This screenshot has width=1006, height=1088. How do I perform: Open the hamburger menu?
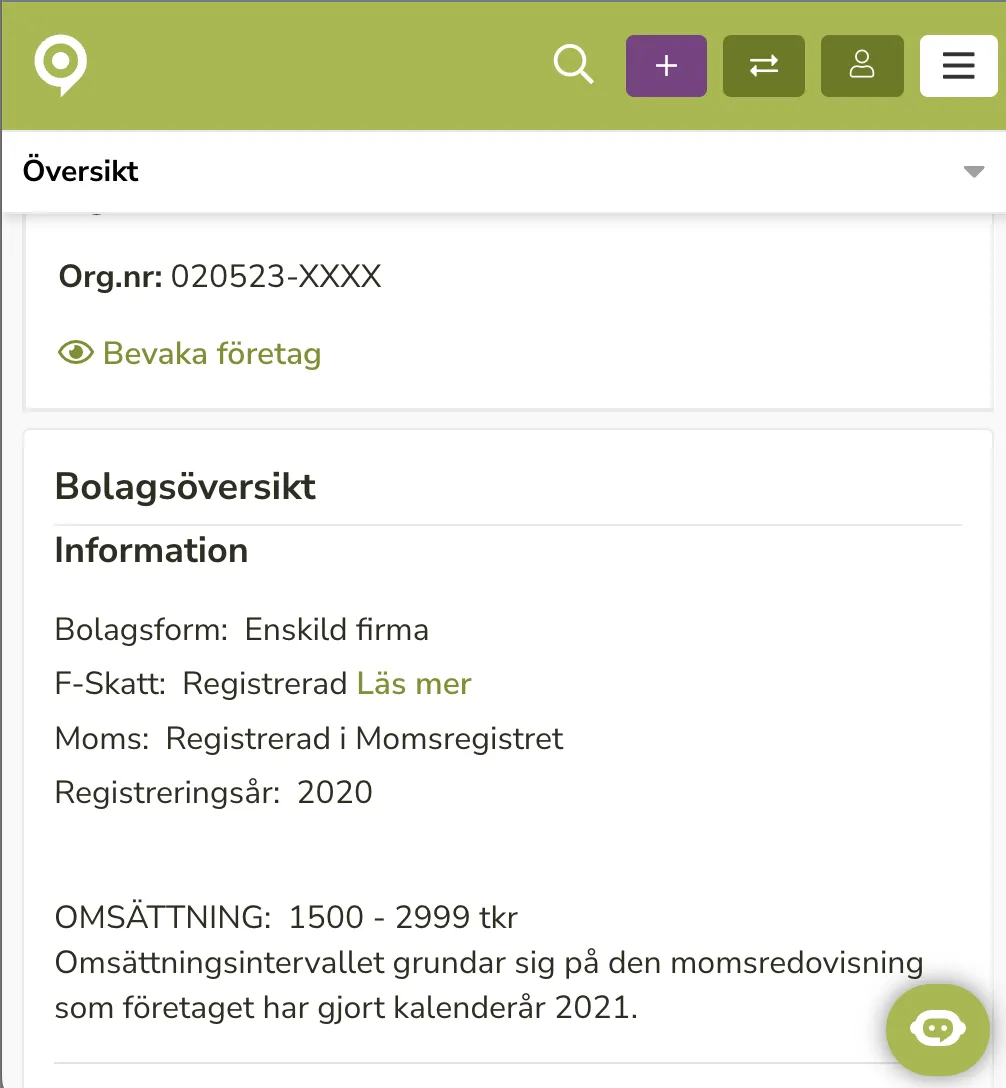tap(958, 66)
